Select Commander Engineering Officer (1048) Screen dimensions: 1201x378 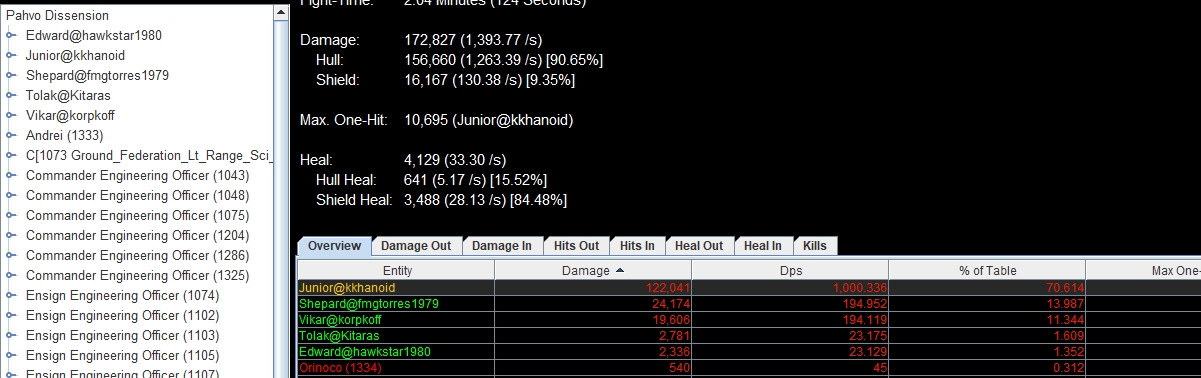pos(137,196)
